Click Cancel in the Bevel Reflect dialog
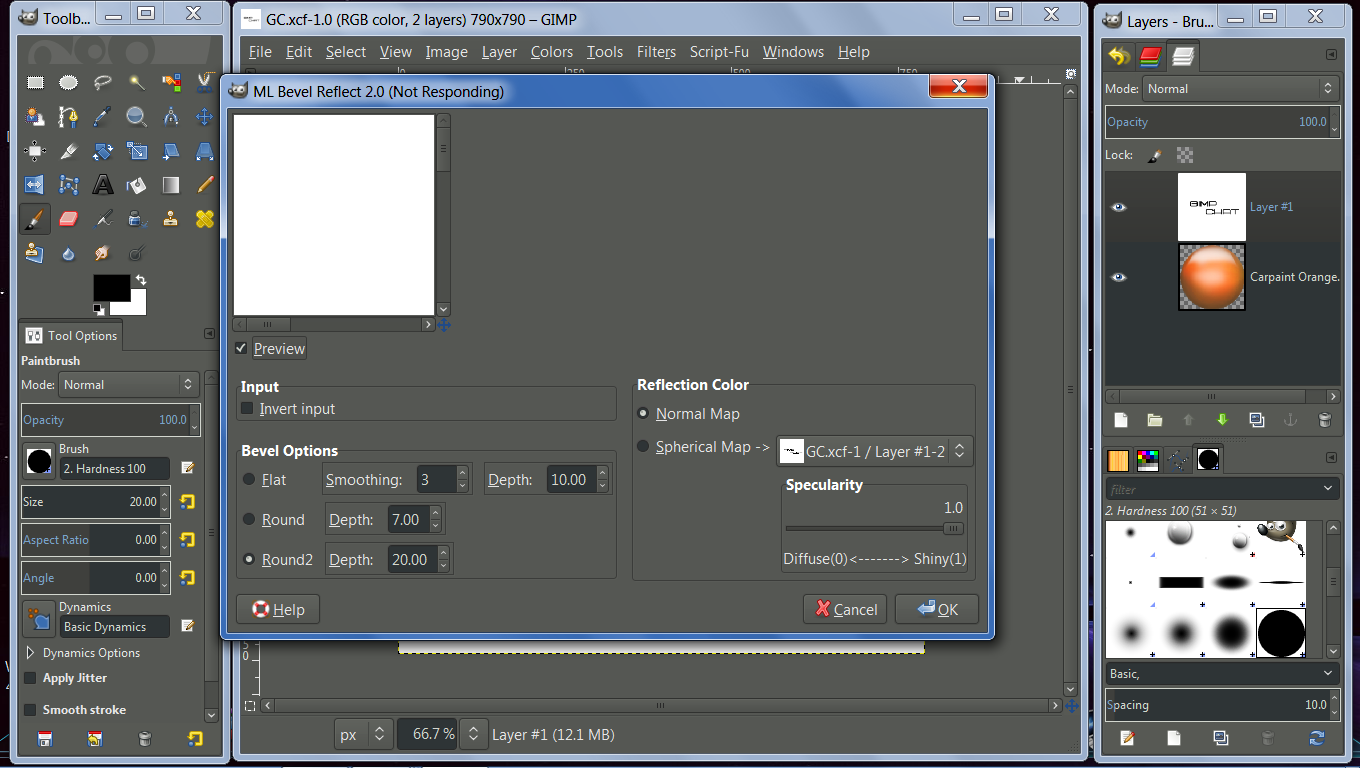Screen dimensions: 1360x768 click(845, 609)
